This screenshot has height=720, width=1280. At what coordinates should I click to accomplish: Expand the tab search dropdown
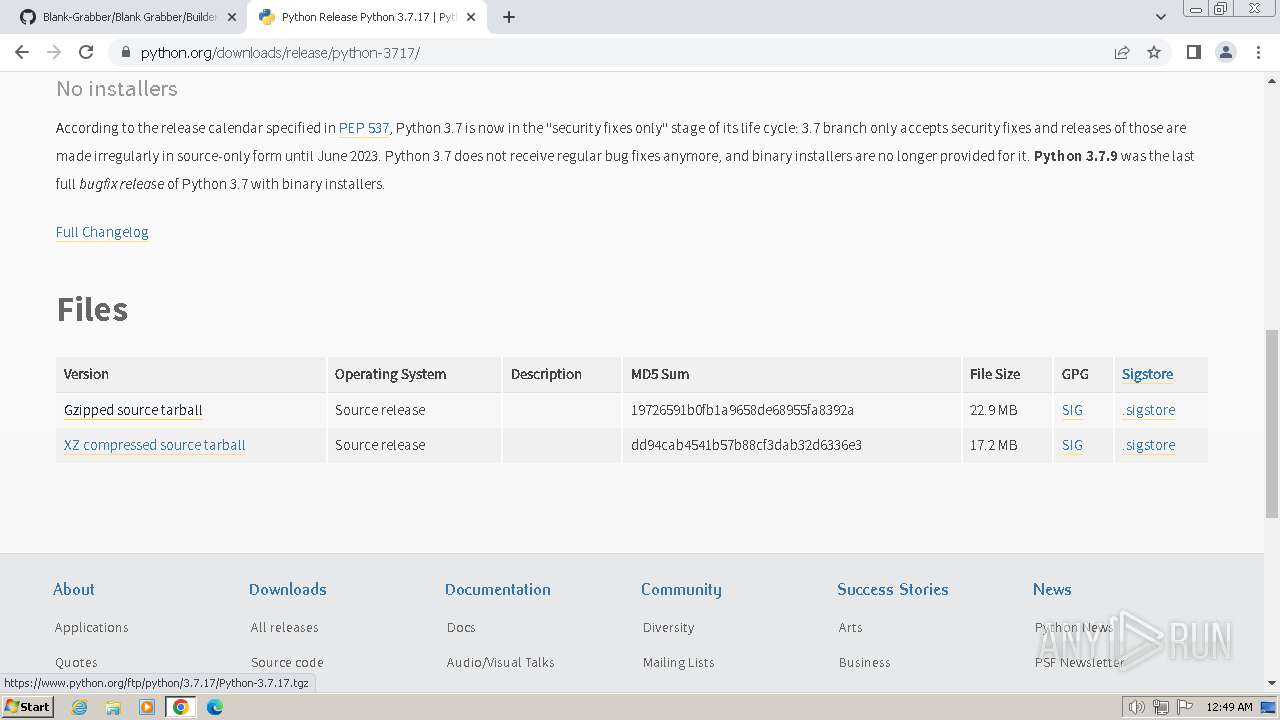coord(1160,17)
